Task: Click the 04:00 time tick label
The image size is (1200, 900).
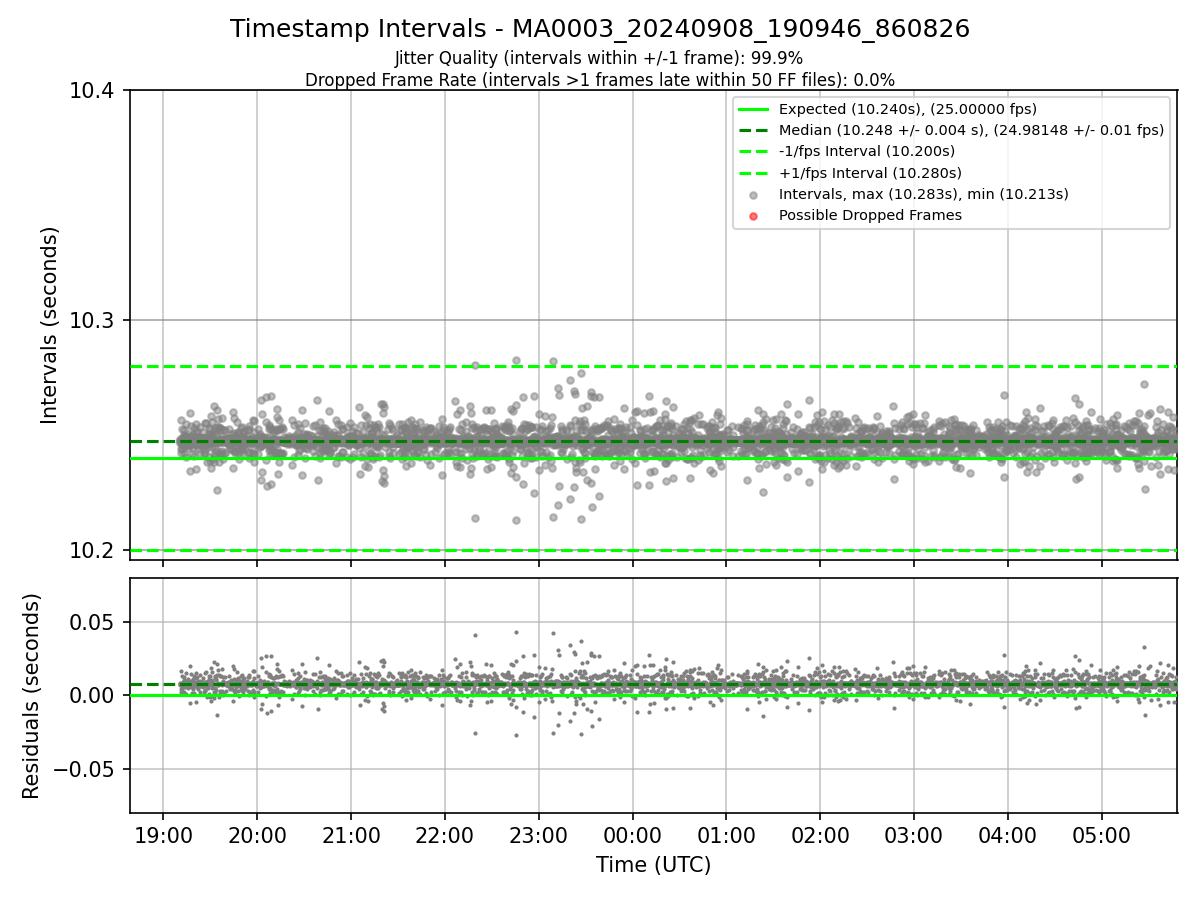Action: (1007, 834)
